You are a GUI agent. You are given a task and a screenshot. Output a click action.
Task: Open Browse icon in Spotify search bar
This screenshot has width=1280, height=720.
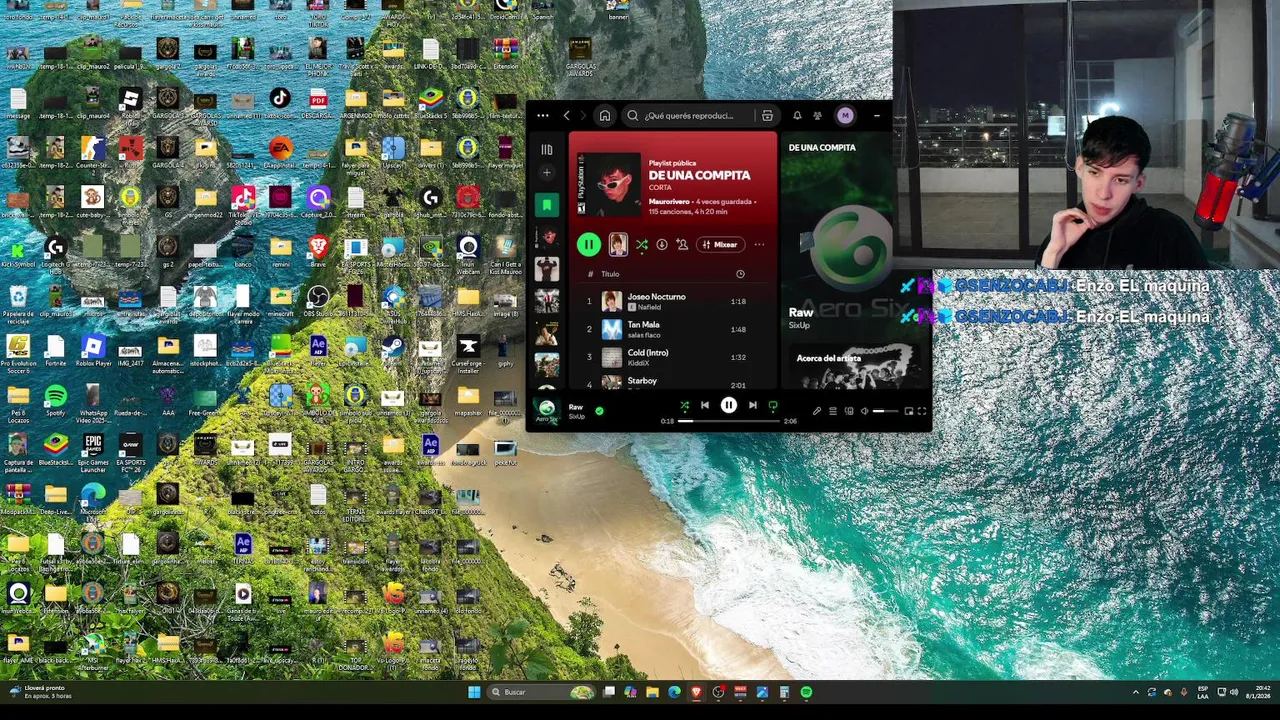pos(767,116)
